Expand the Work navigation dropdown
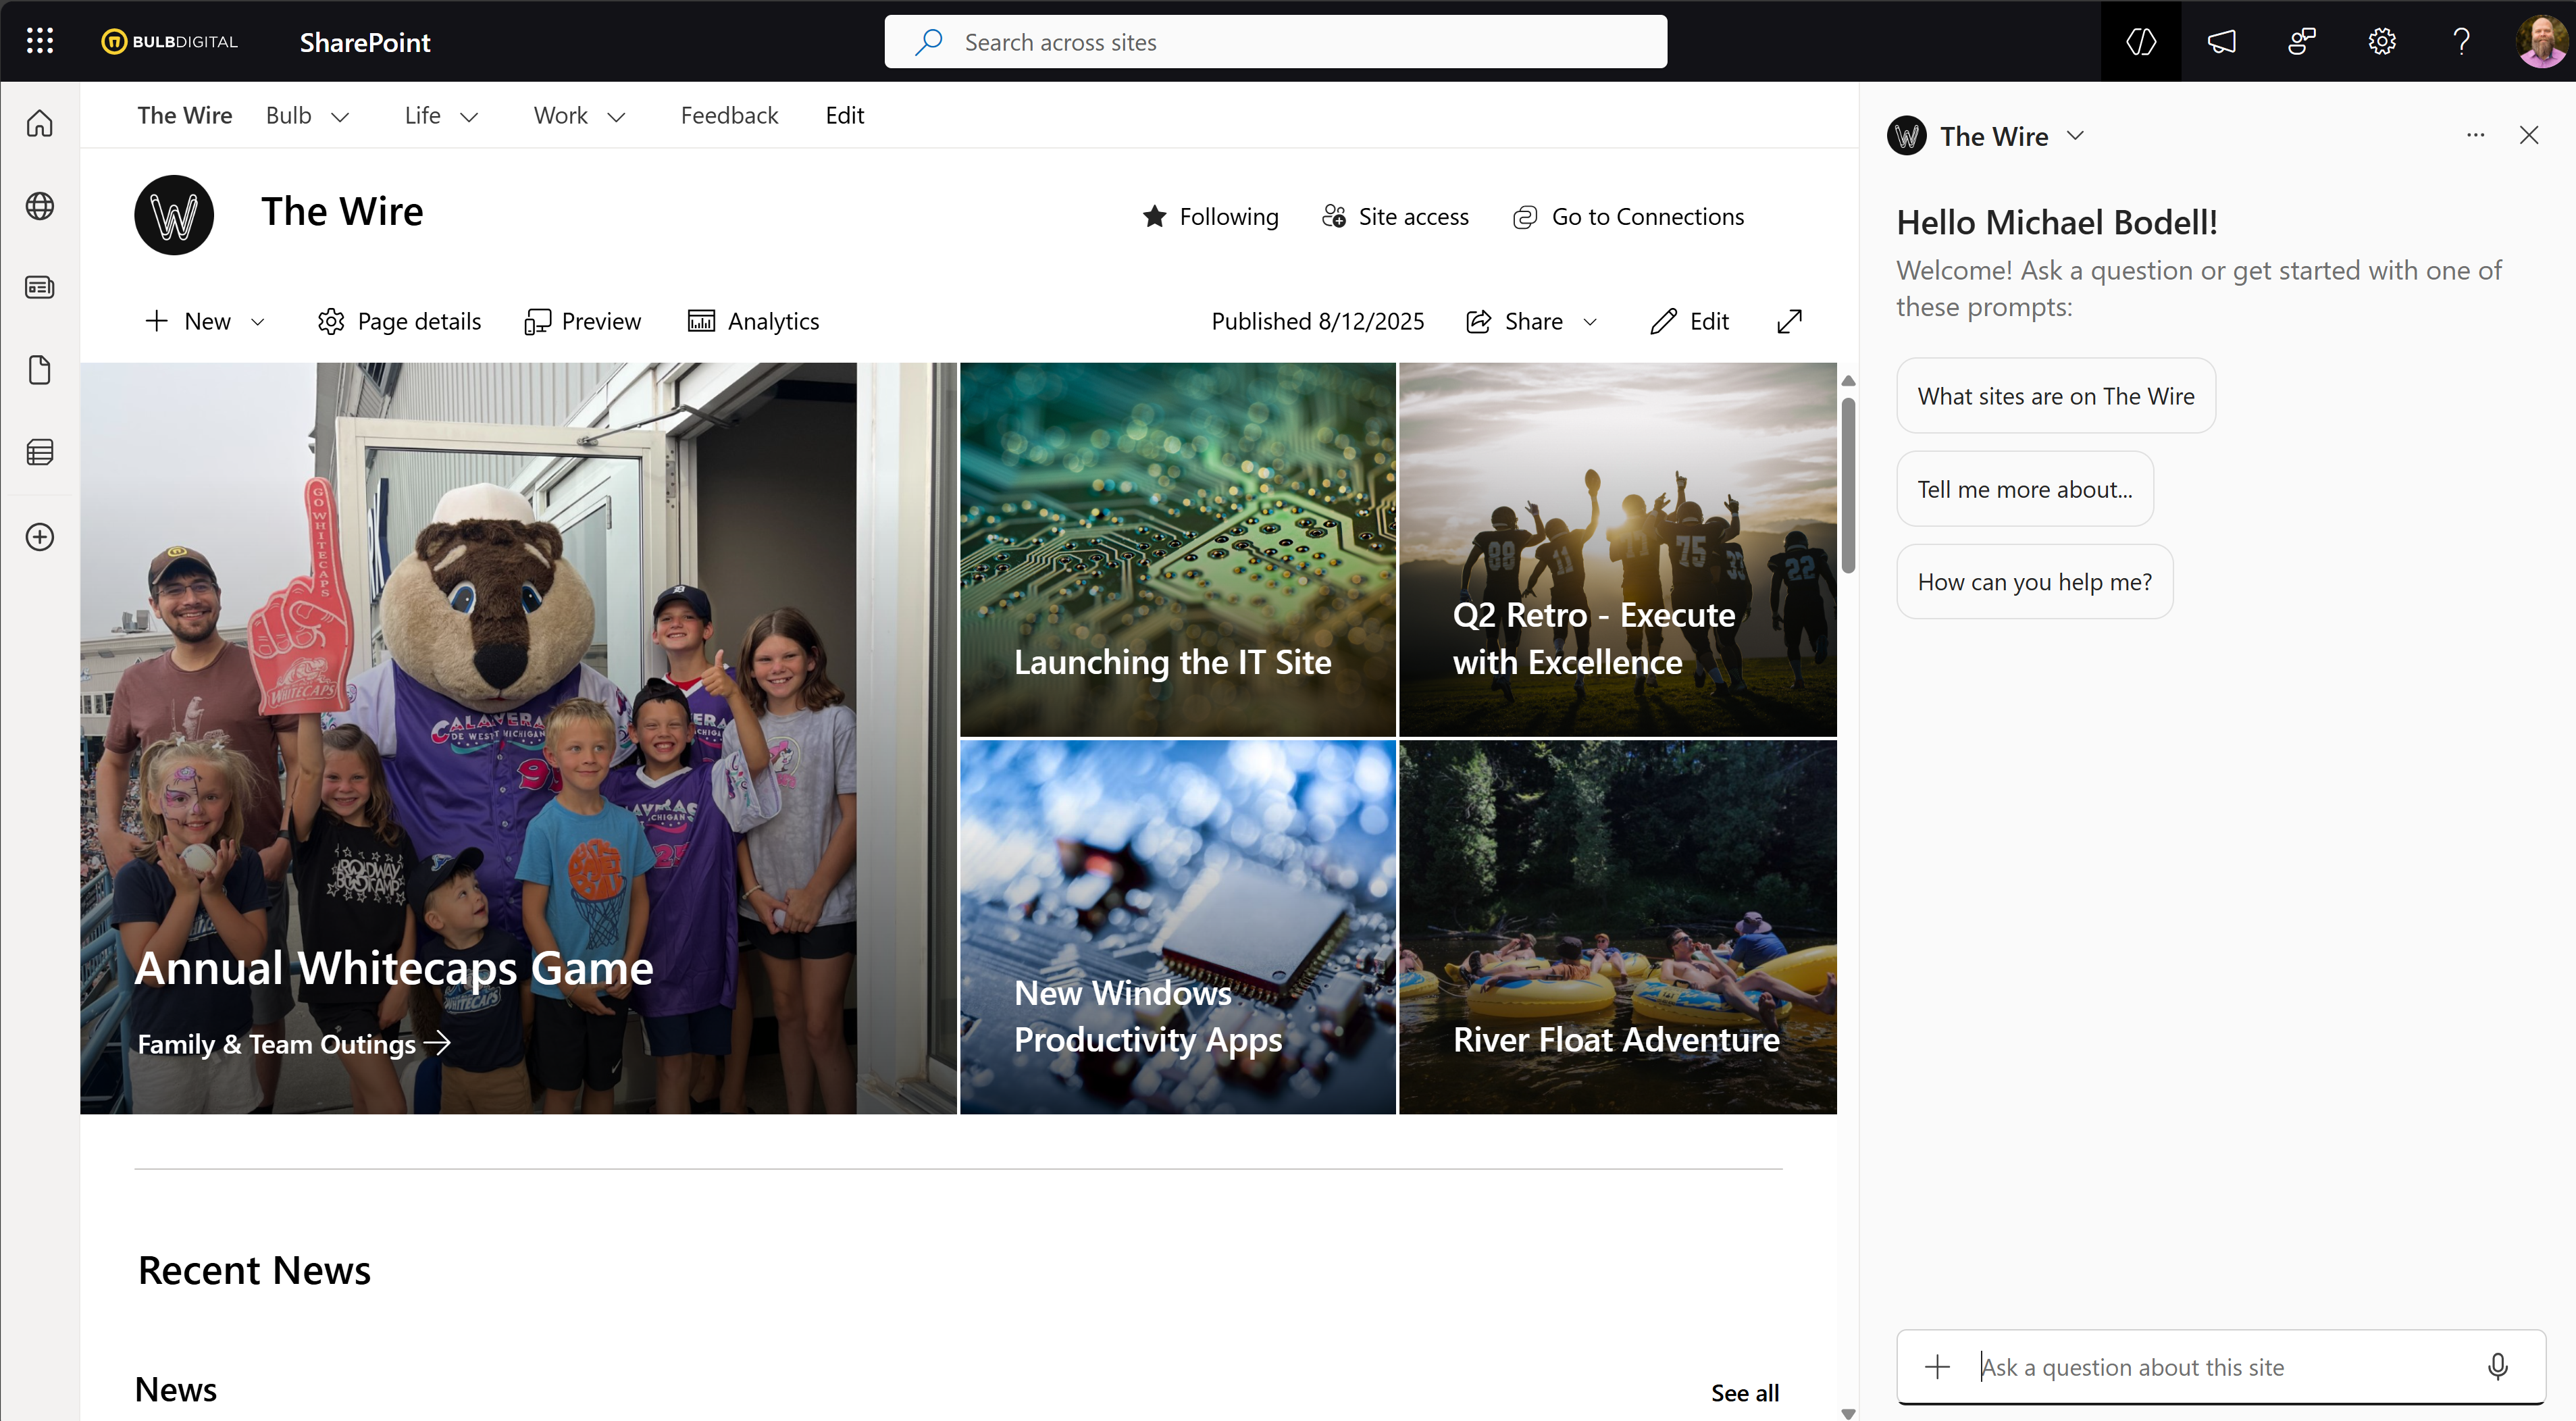Image resolution: width=2576 pixels, height=1421 pixels. 616,117
